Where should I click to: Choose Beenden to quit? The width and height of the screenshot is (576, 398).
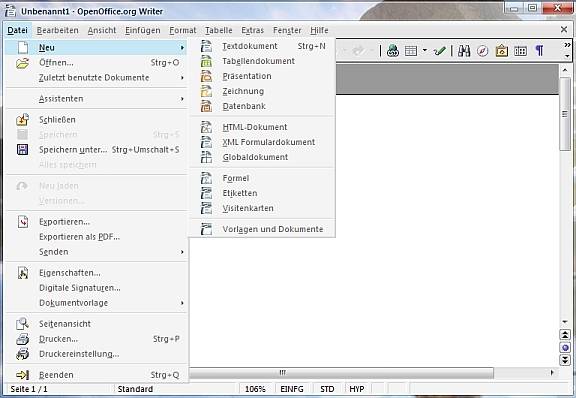click(x=96, y=375)
